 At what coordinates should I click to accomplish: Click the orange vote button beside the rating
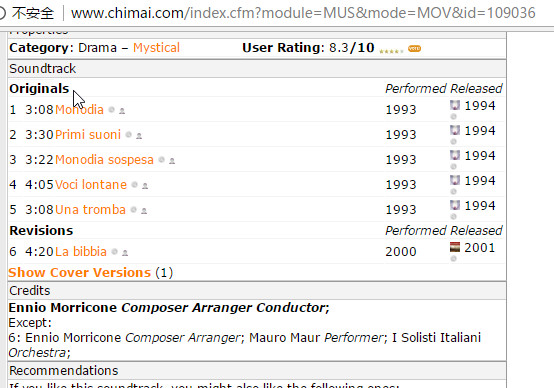coord(414,48)
